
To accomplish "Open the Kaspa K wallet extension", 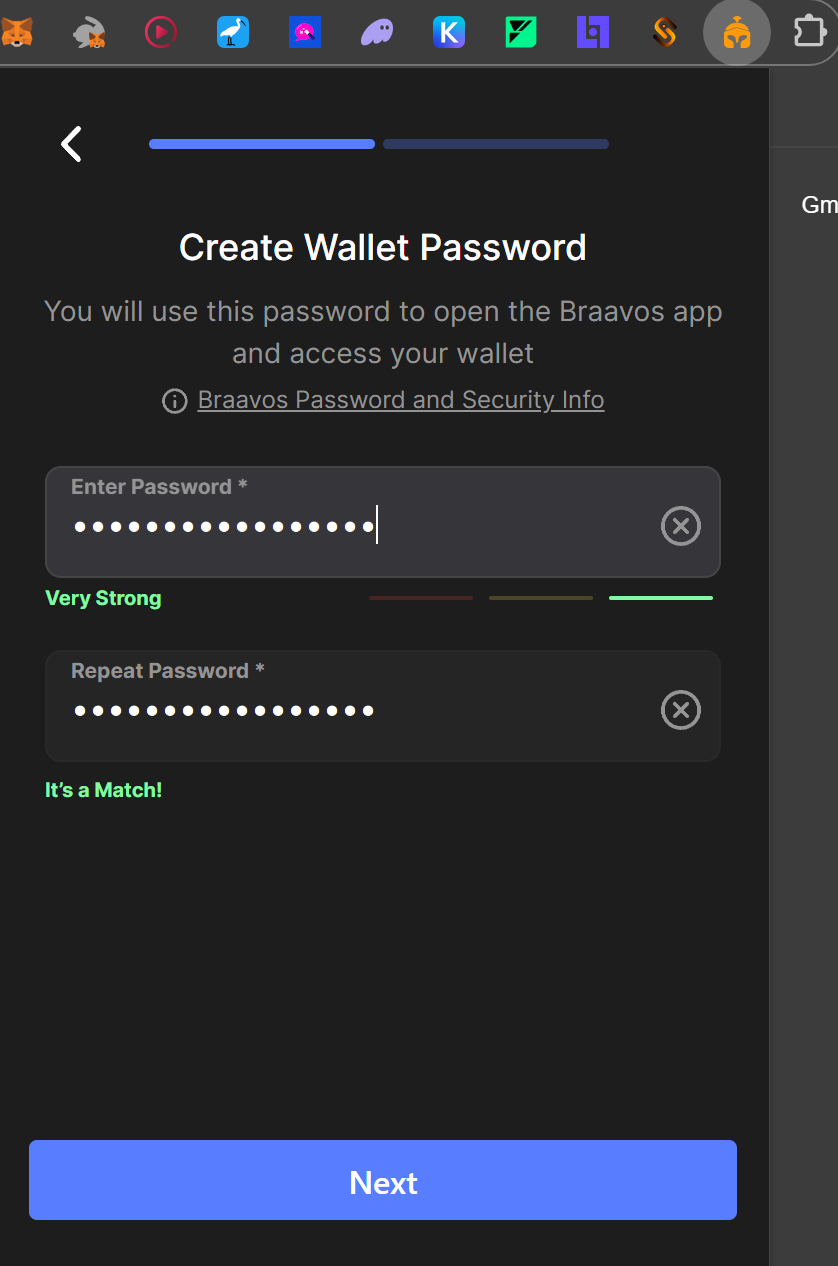I will (x=449, y=31).
